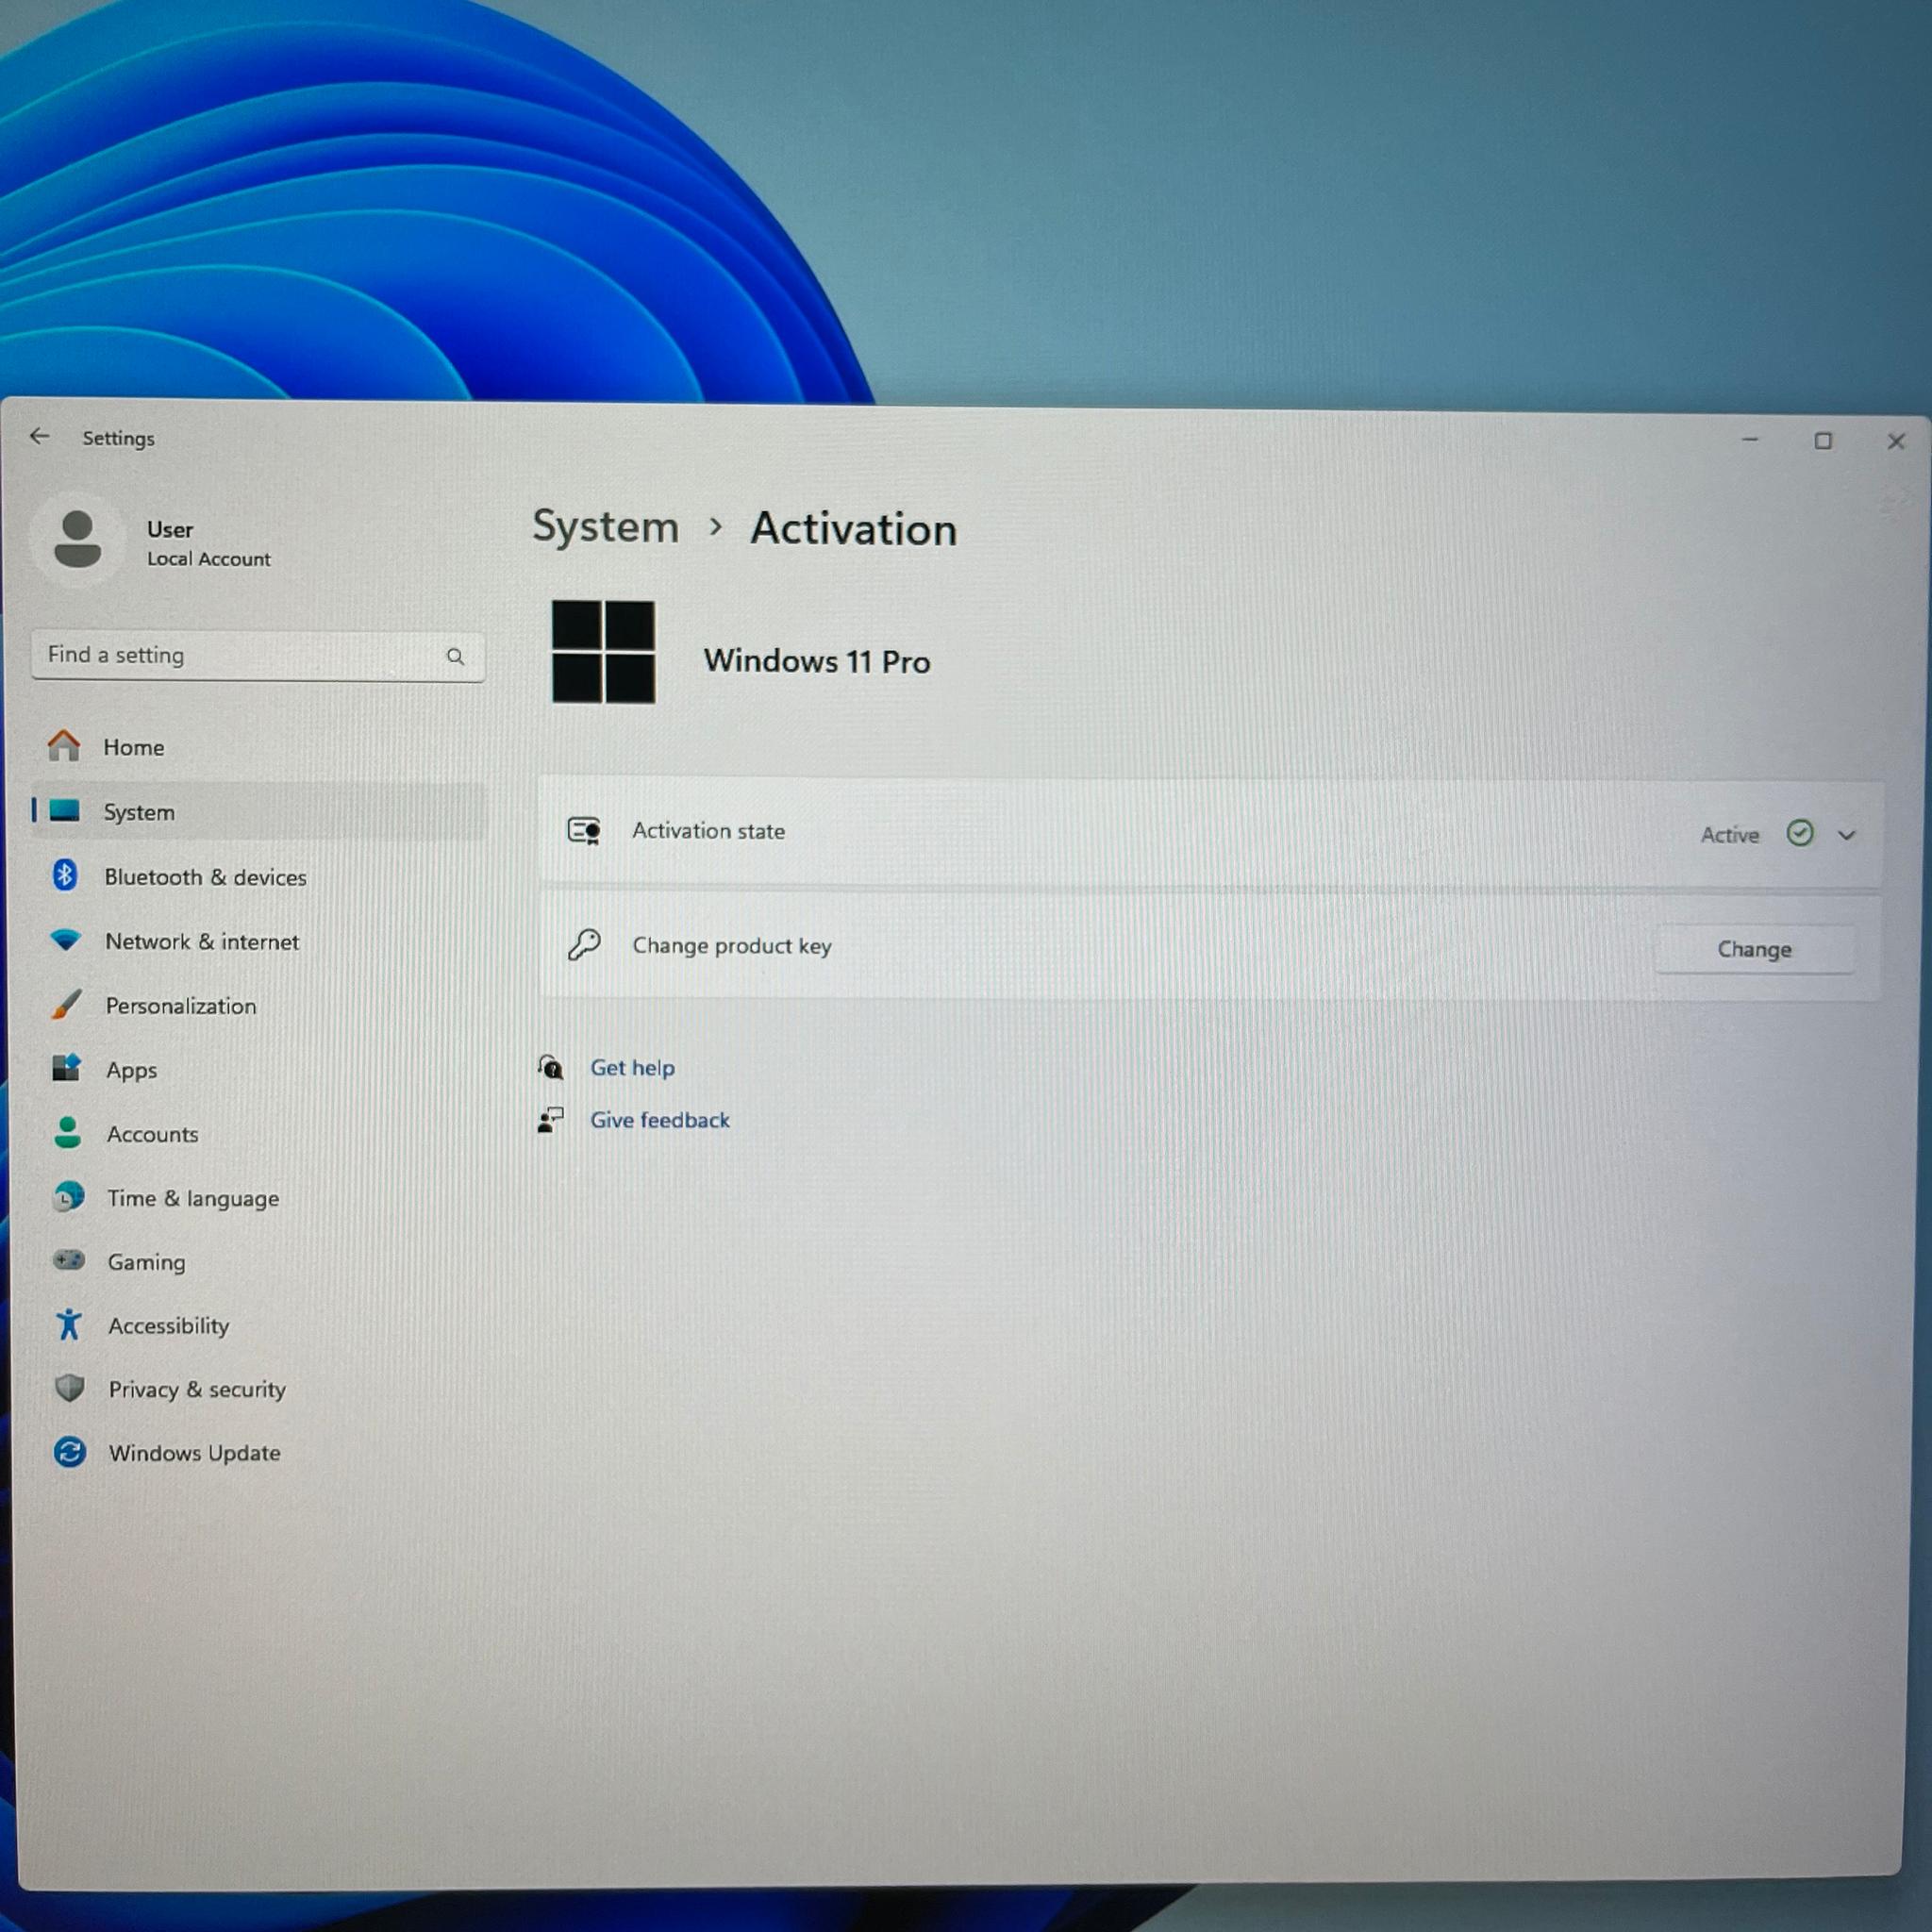Click the Gaming controller icon
Viewport: 1932px width, 1932px height.
coord(68,1260)
